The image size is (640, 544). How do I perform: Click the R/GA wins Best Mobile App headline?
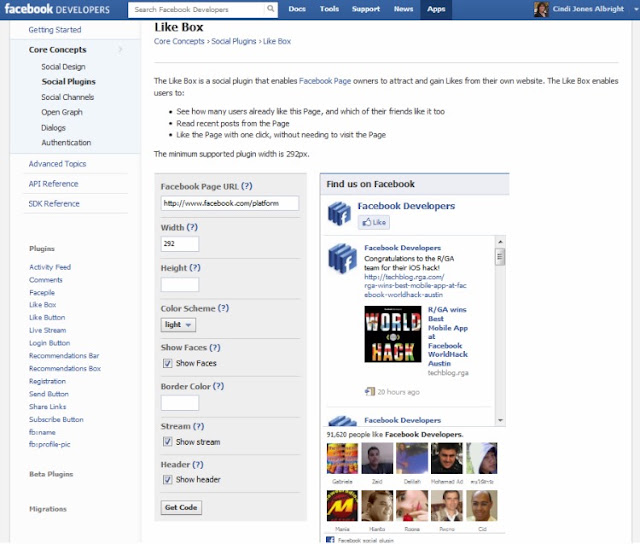(x=448, y=336)
